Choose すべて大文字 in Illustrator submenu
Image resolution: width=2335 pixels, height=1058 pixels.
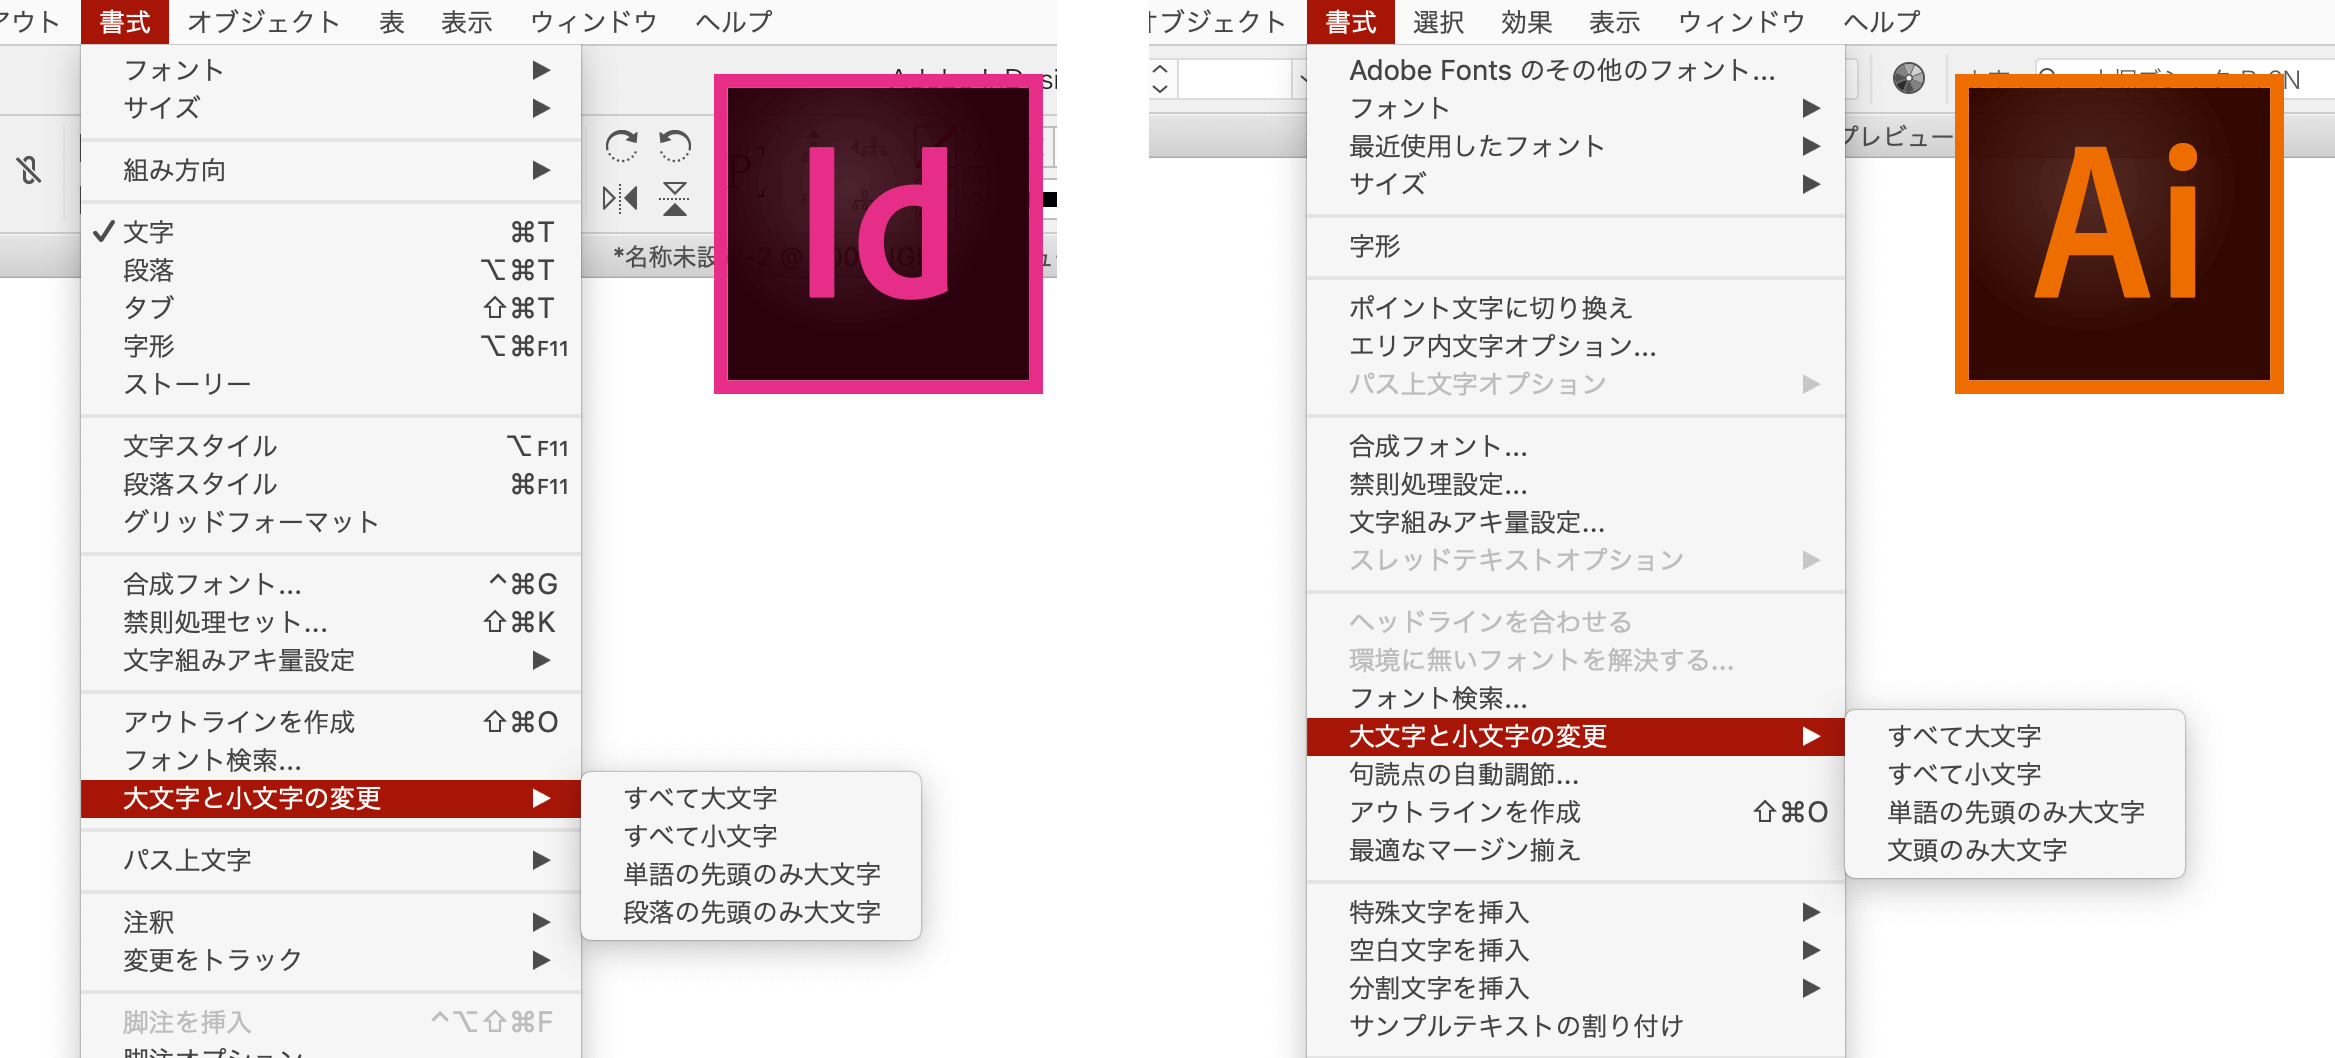point(2015,736)
